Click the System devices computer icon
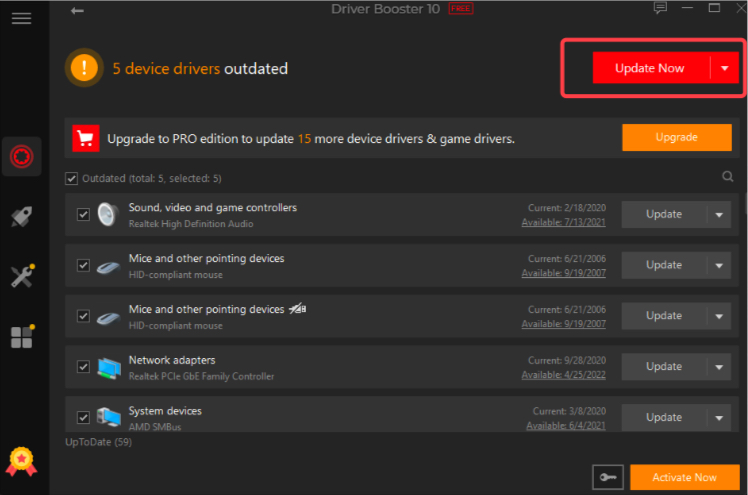Viewport: 748px width, 495px height. click(109, 417)
